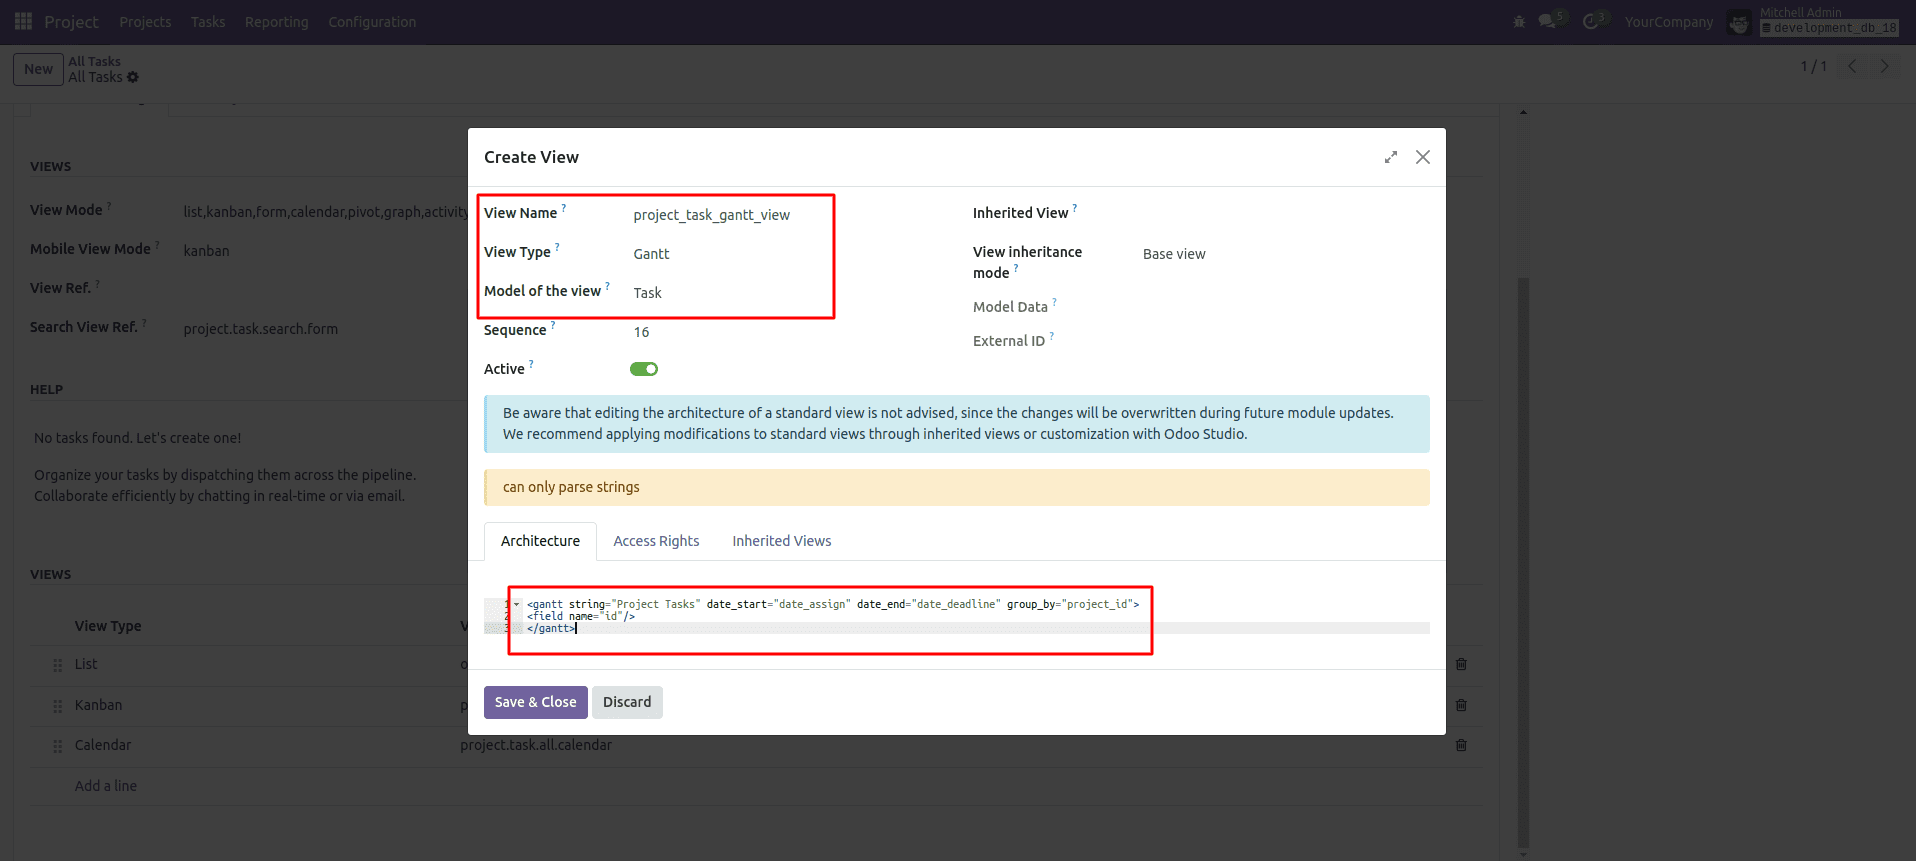
Task: Switch to the Access Rights tab
Action: click(656, 541)
